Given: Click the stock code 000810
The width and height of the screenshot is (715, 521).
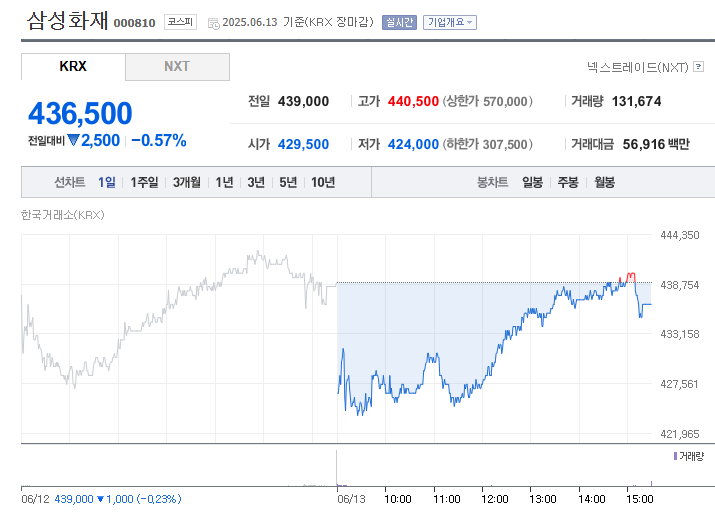Looking at the screenshot, I should point(134,23).
